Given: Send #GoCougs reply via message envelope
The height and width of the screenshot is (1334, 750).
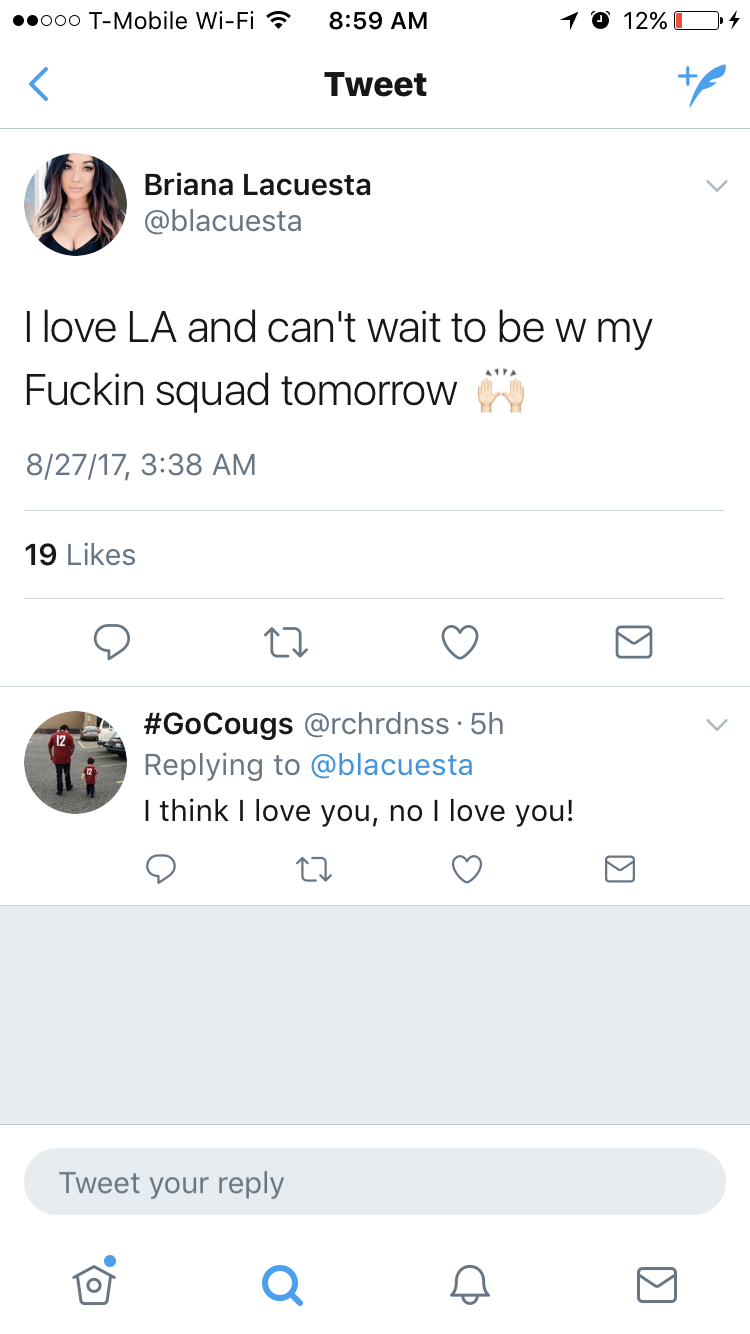Looking at the screenshot, I should [620, 870].
